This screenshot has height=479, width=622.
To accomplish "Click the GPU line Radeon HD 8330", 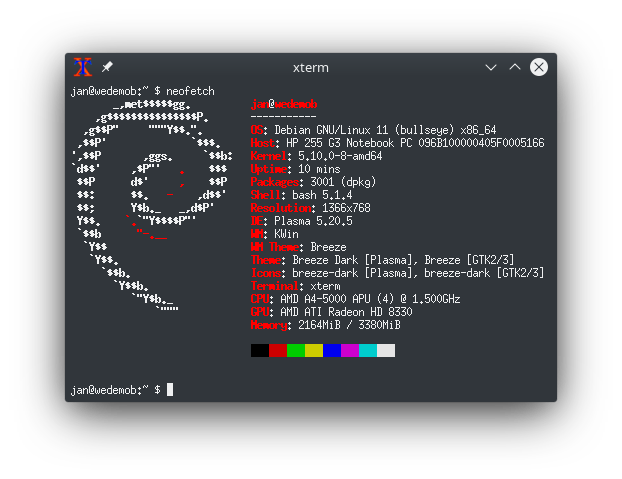I will 332,312.
